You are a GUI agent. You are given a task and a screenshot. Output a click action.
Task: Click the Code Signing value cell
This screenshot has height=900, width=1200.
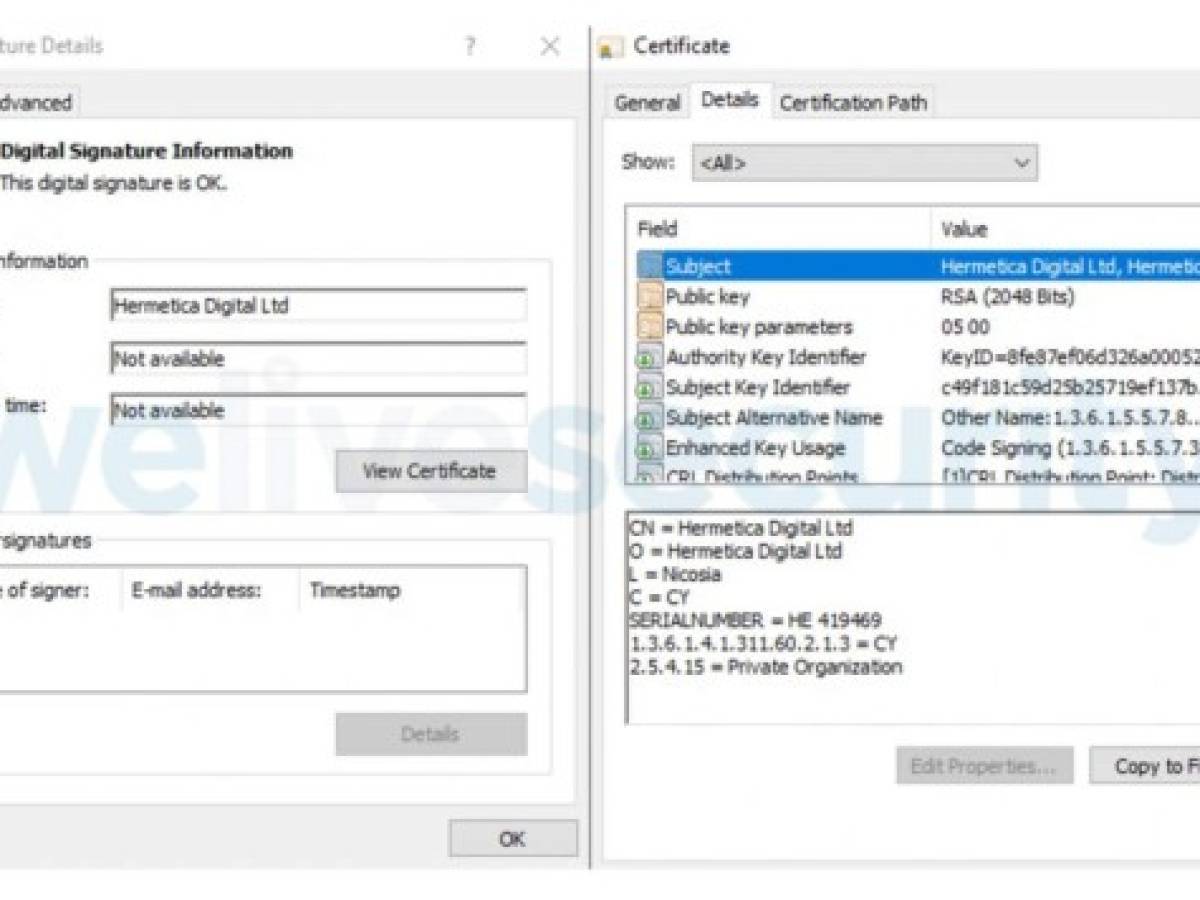(1070, 447)
